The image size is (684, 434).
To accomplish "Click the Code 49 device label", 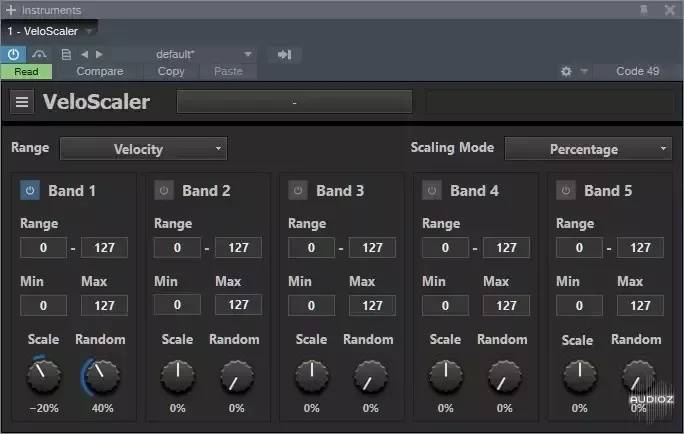I will [637, 71].
